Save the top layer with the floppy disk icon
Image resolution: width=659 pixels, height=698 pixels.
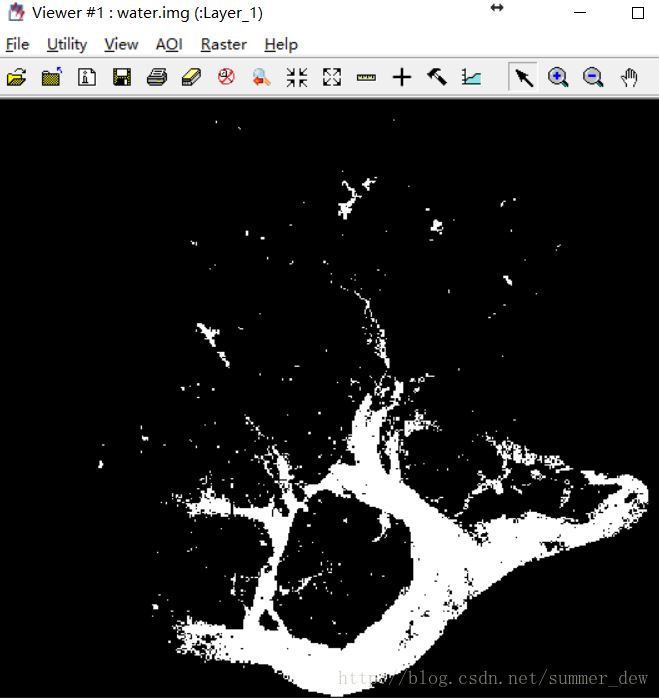(122, 77)
